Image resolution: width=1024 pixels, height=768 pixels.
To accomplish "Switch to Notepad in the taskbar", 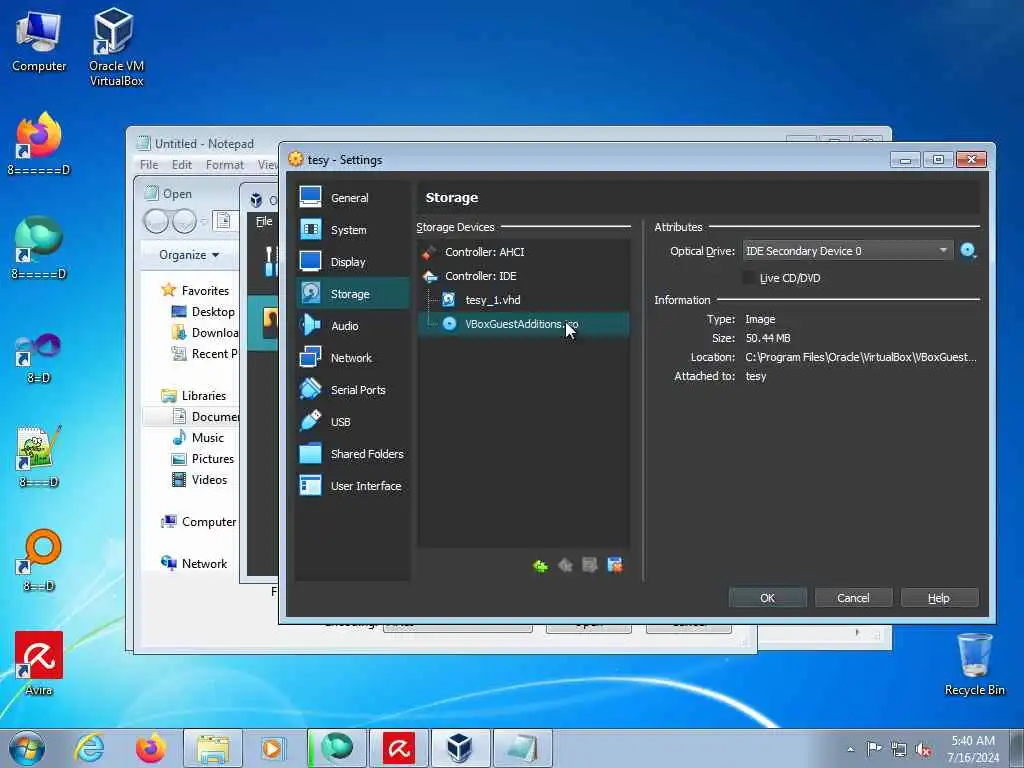I will [522, 748].
